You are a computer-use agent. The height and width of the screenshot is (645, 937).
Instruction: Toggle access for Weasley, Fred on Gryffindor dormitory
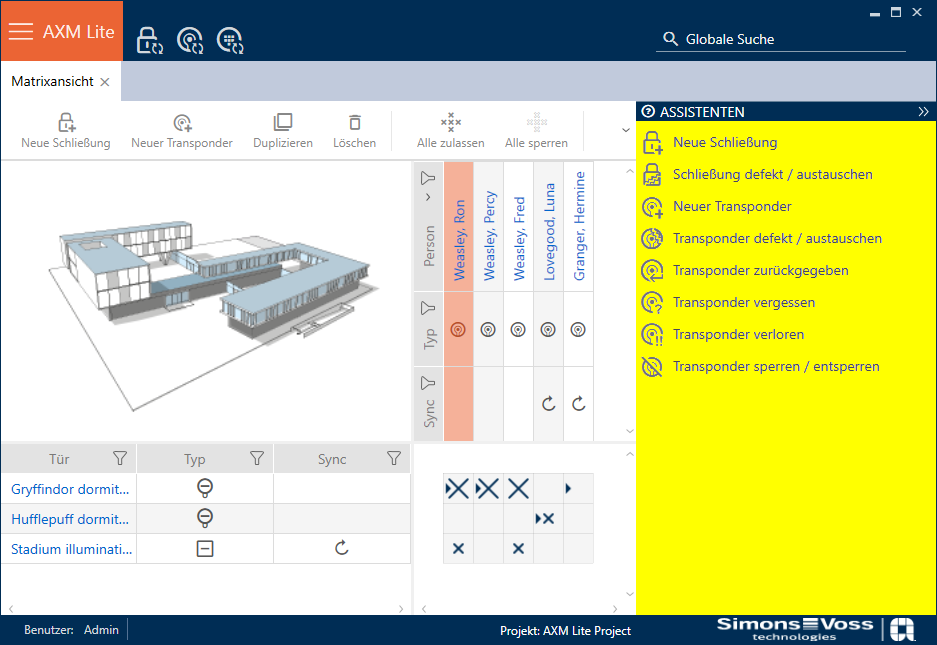pyautogui.click(x=518, y=489)
